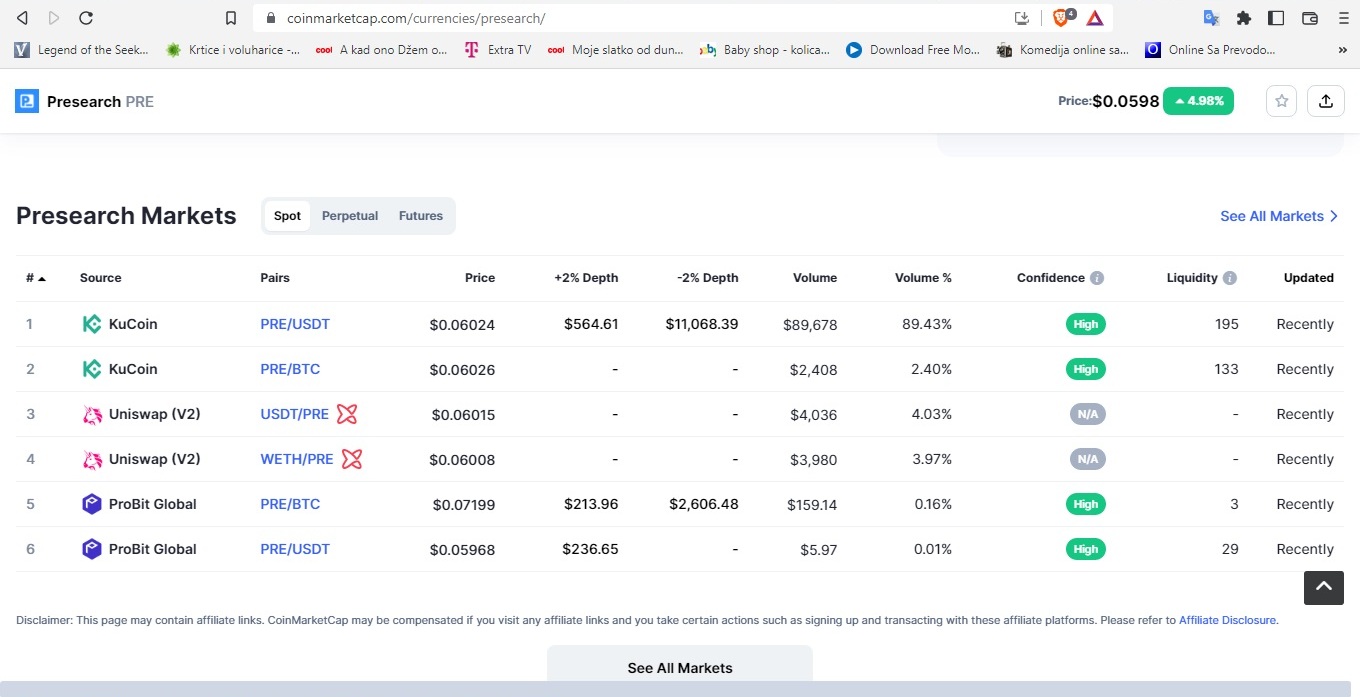Open Uniswap (V2) in the WETH/PRE row

pyautogui.click(x=155, y=459)
